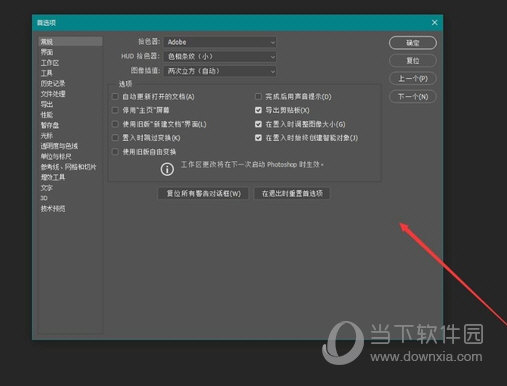Enable 完成后用声音提示(D)
The width and height of the screenshot is (507, 386).
click(x=258, y=96)
